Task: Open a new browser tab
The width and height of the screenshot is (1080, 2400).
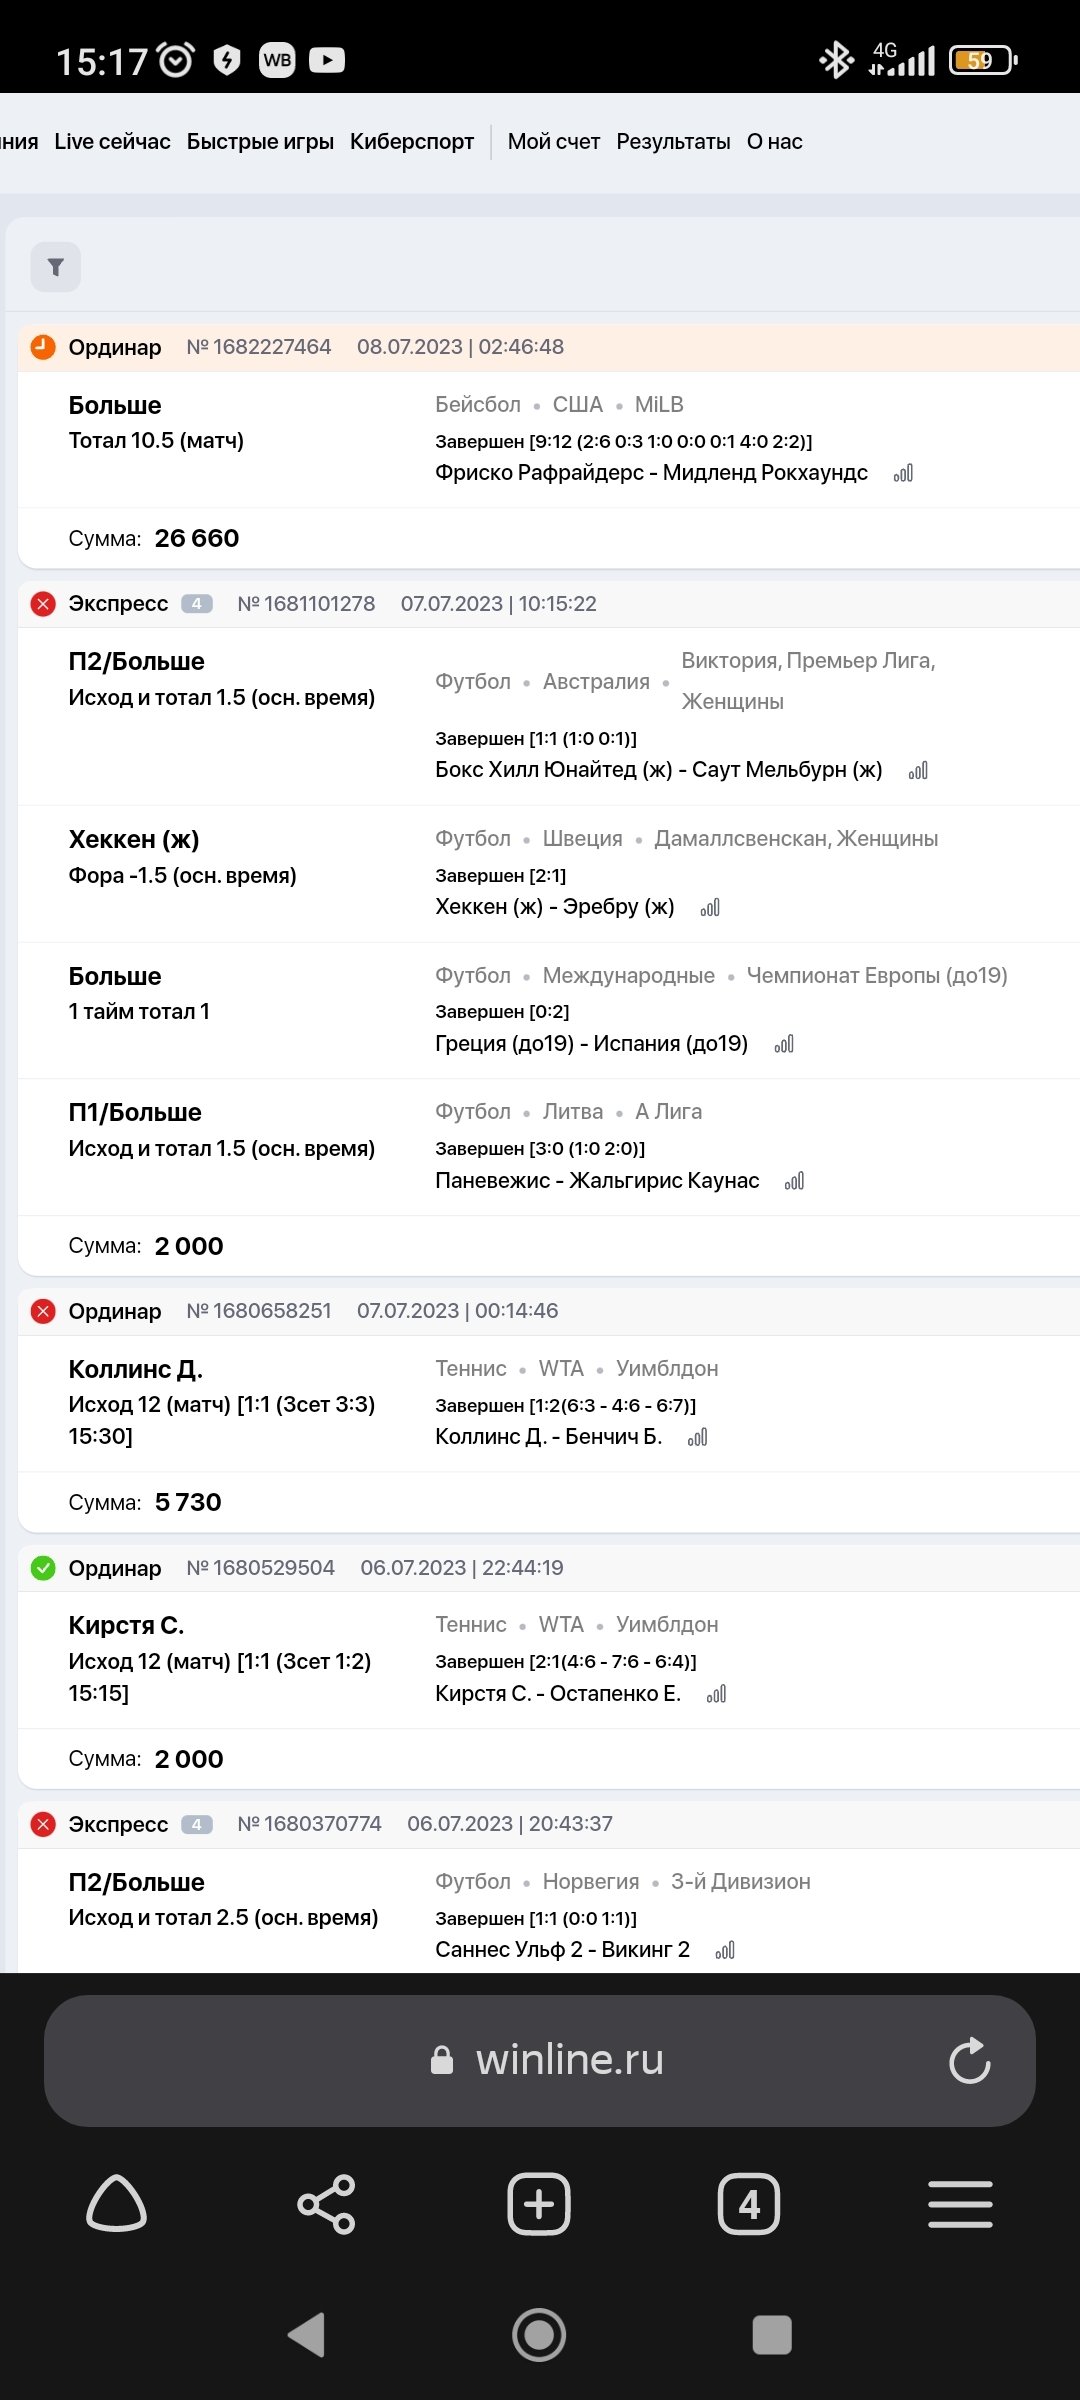Action: (539, 2205)
